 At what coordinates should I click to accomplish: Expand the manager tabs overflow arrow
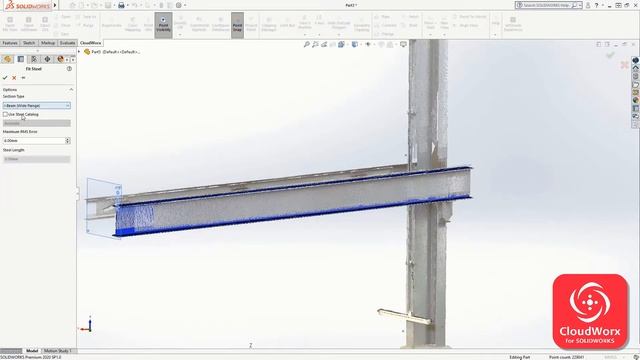(x=73, y=60)
